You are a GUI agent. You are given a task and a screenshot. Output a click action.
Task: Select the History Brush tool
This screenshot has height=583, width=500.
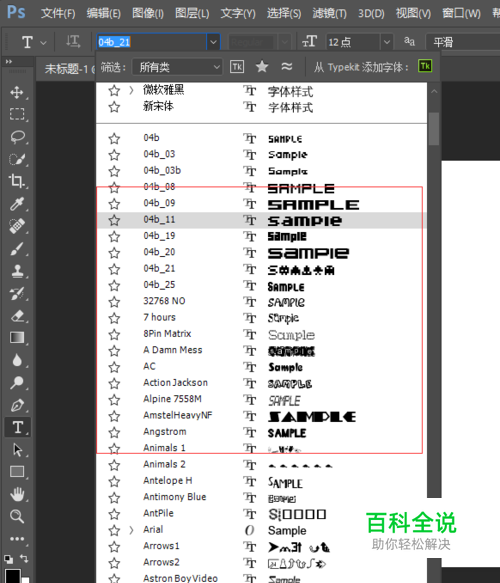(17, 293)
